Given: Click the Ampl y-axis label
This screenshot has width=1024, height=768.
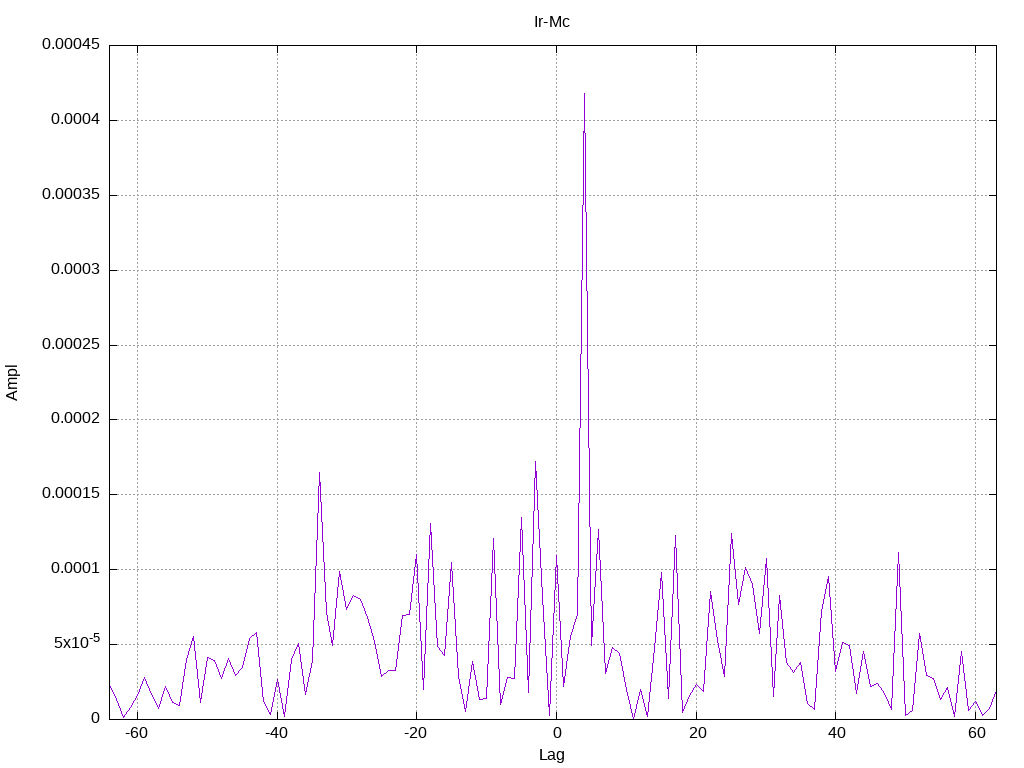Looking at the screenshot, I should tap(12, 383).
